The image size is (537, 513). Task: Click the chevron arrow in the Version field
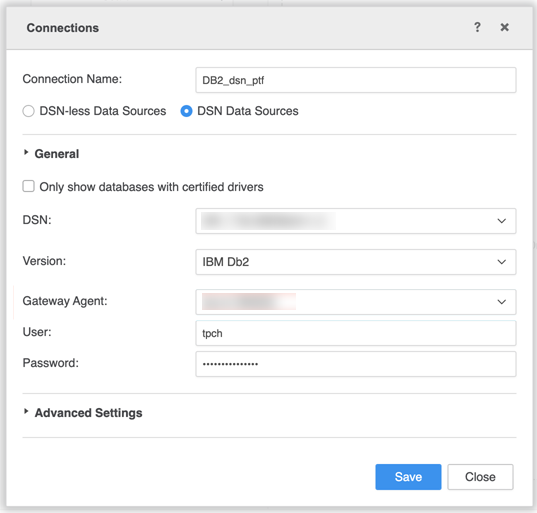click(x=501, y=262)
